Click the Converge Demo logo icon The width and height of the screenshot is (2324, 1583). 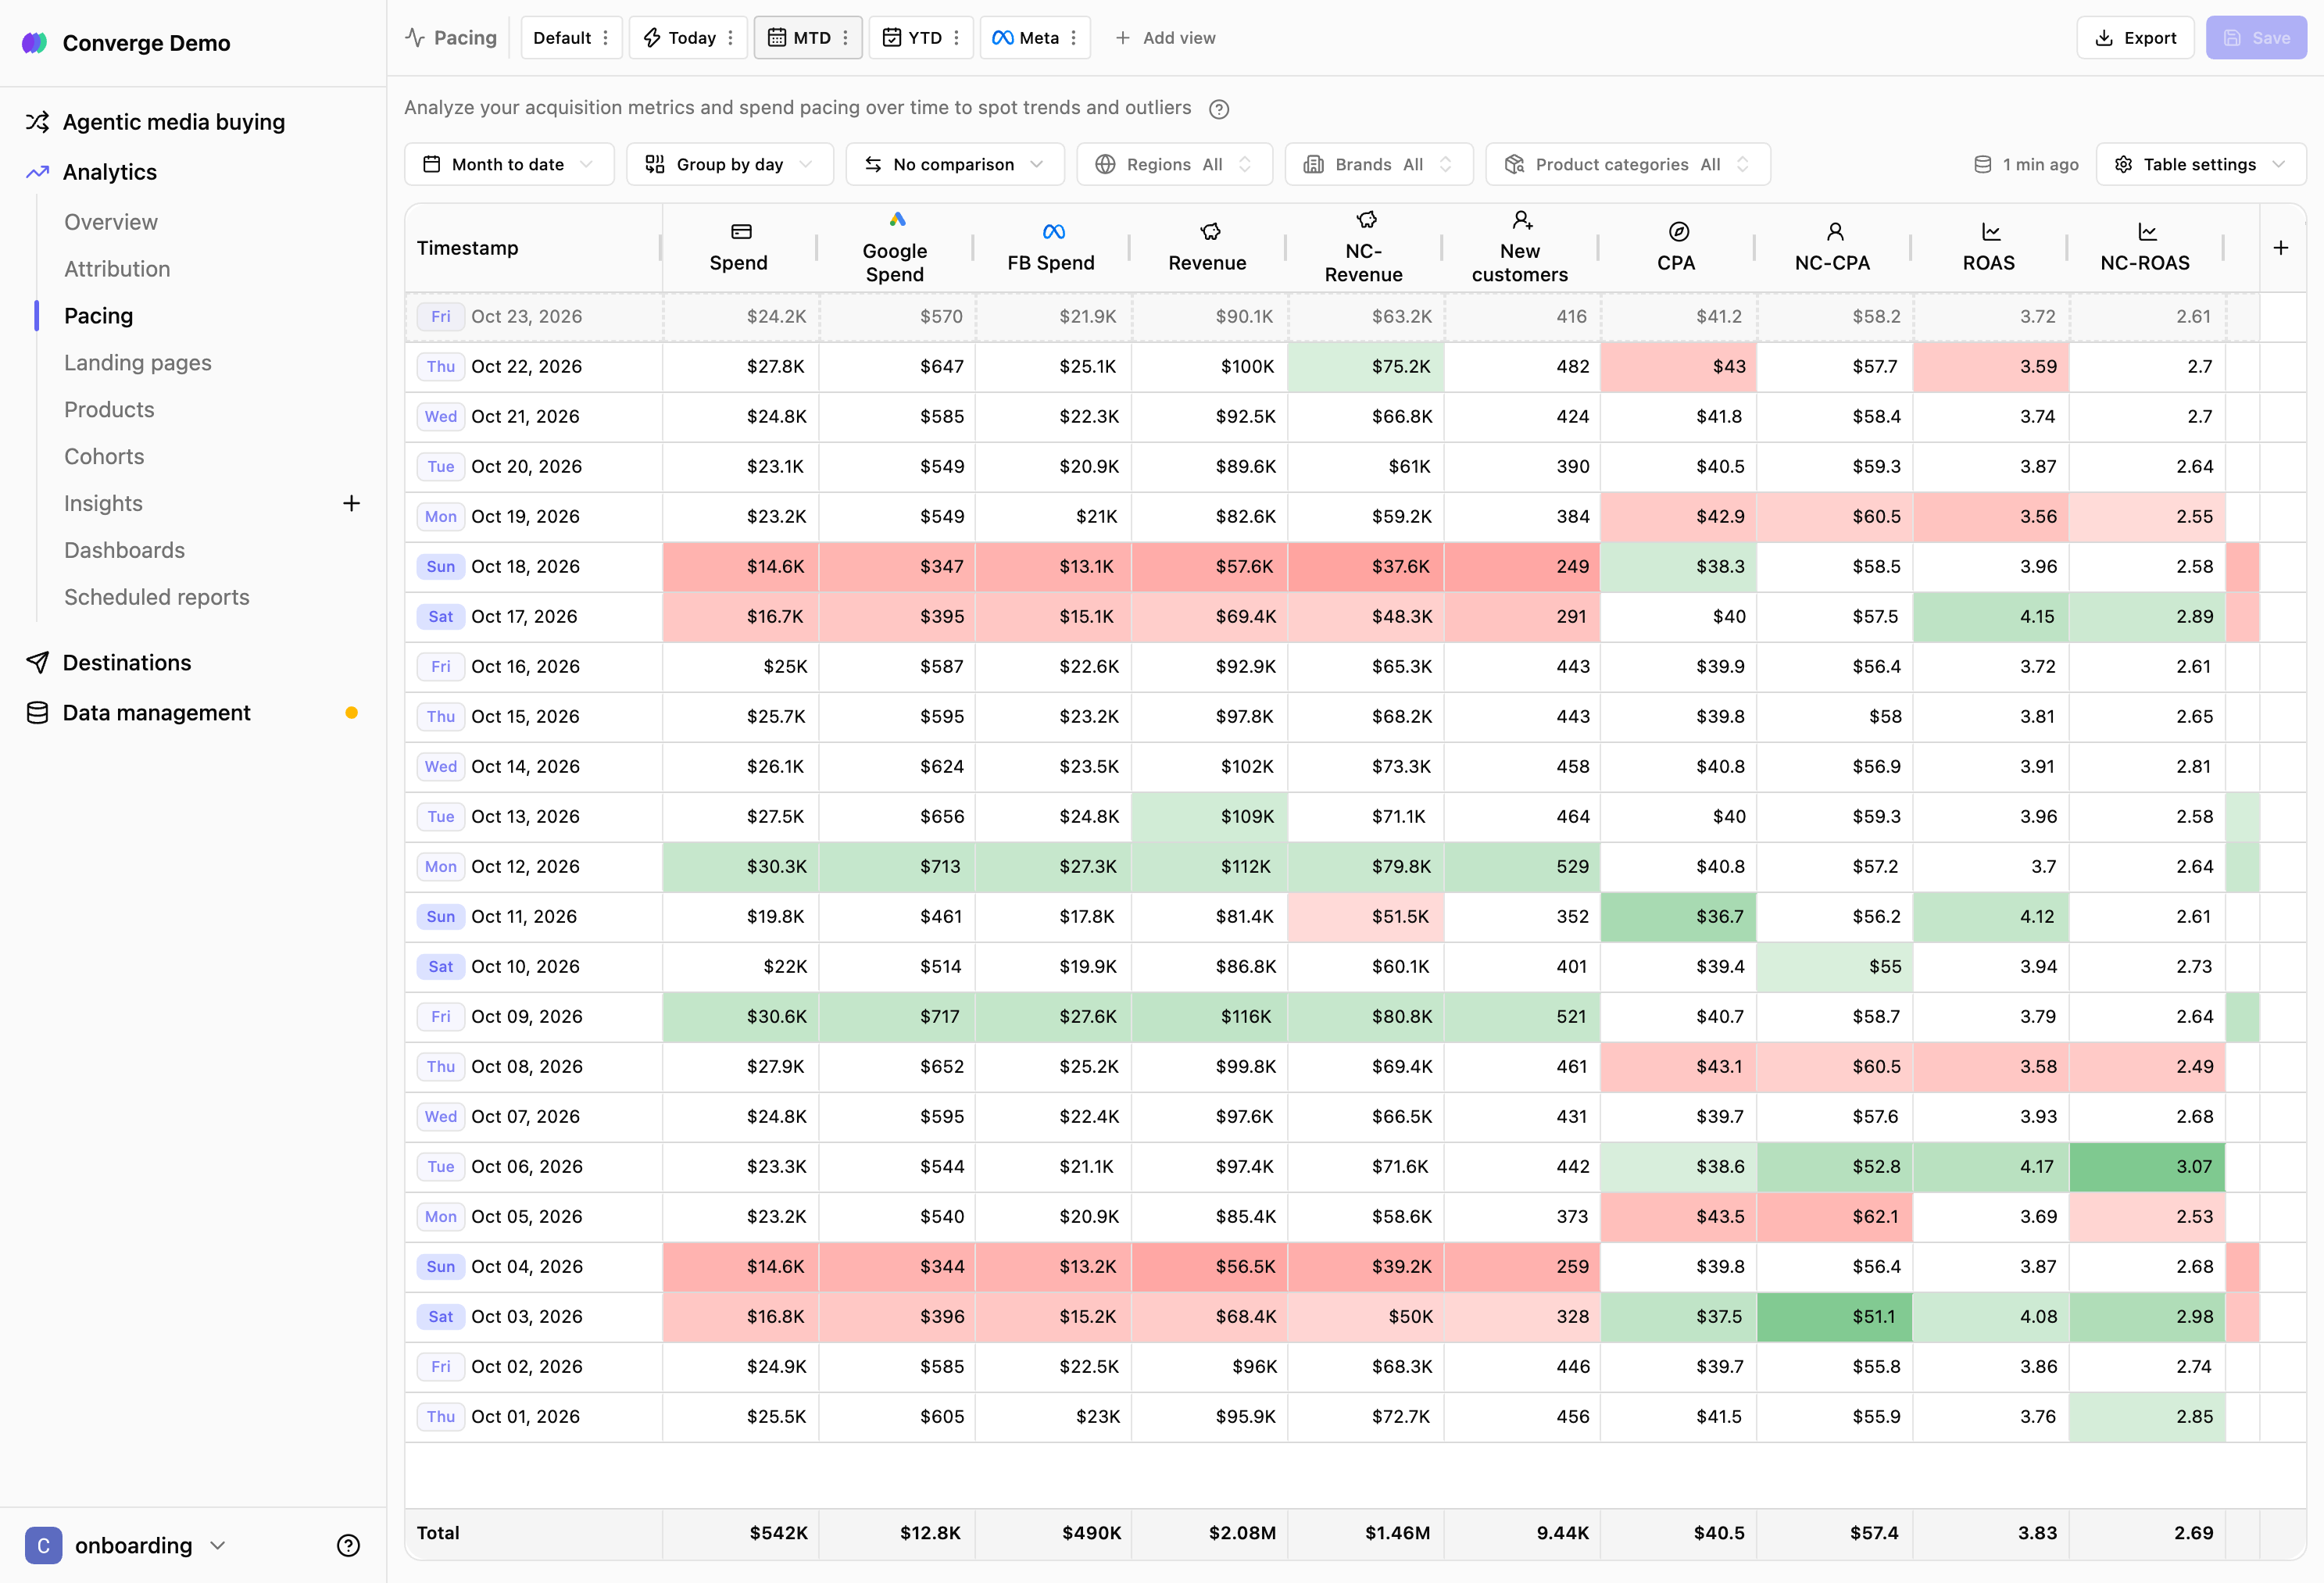click(35, 42)
